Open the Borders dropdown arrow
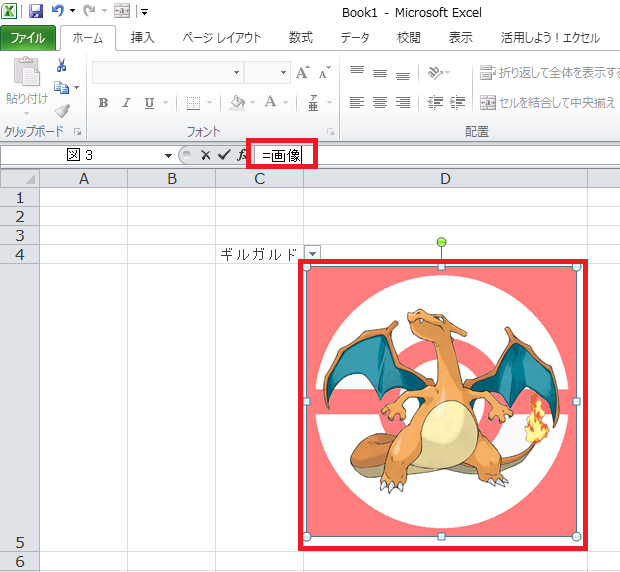The height and width of the screenshot is (572, 620). point(210,103)
